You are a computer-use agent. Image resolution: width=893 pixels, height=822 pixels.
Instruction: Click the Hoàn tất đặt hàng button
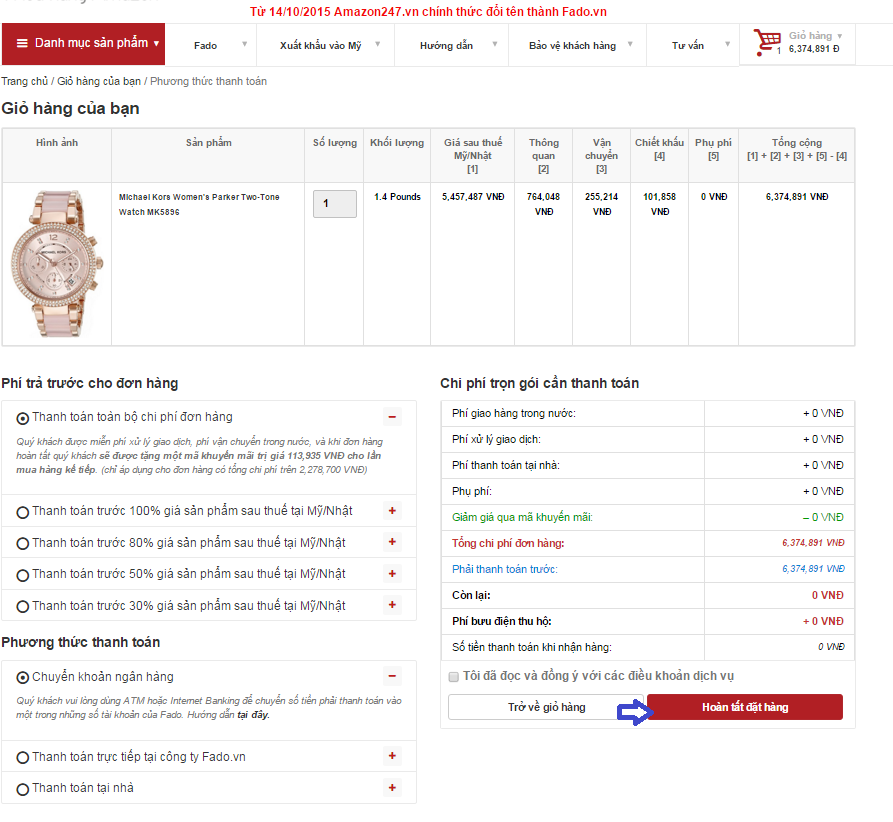(x=745, y=707)
